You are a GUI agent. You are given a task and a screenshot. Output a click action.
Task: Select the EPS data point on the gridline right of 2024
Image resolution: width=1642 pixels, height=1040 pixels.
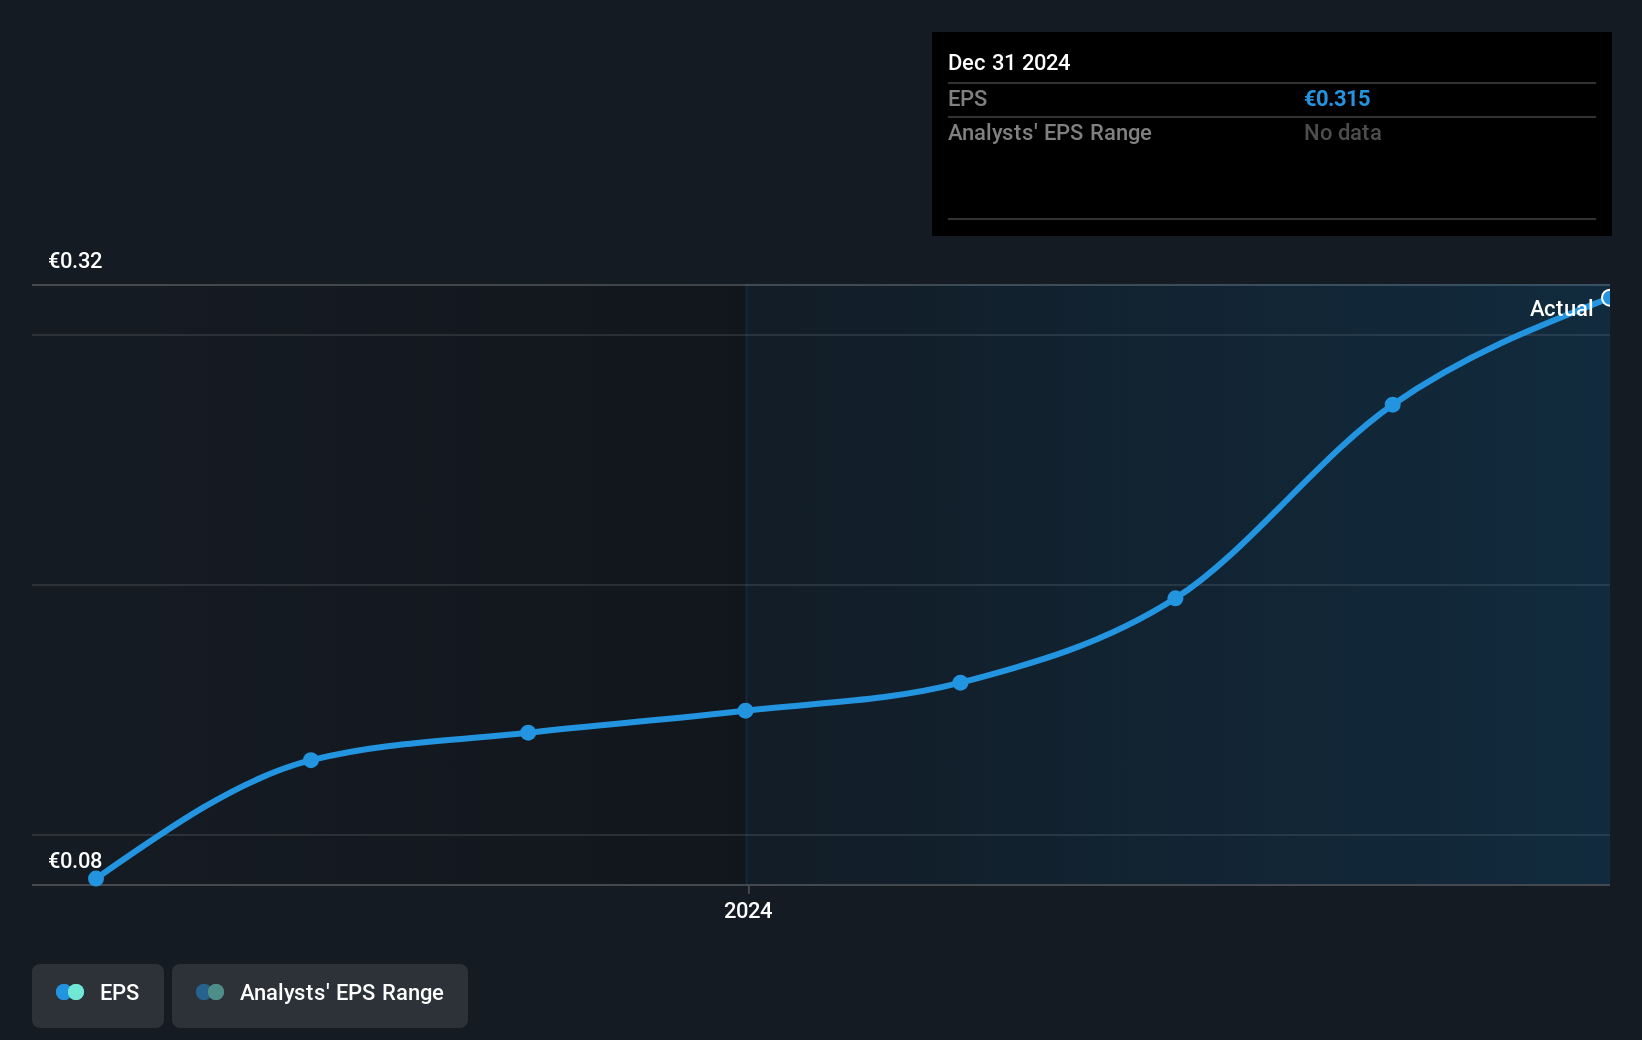pos(1176,598)
